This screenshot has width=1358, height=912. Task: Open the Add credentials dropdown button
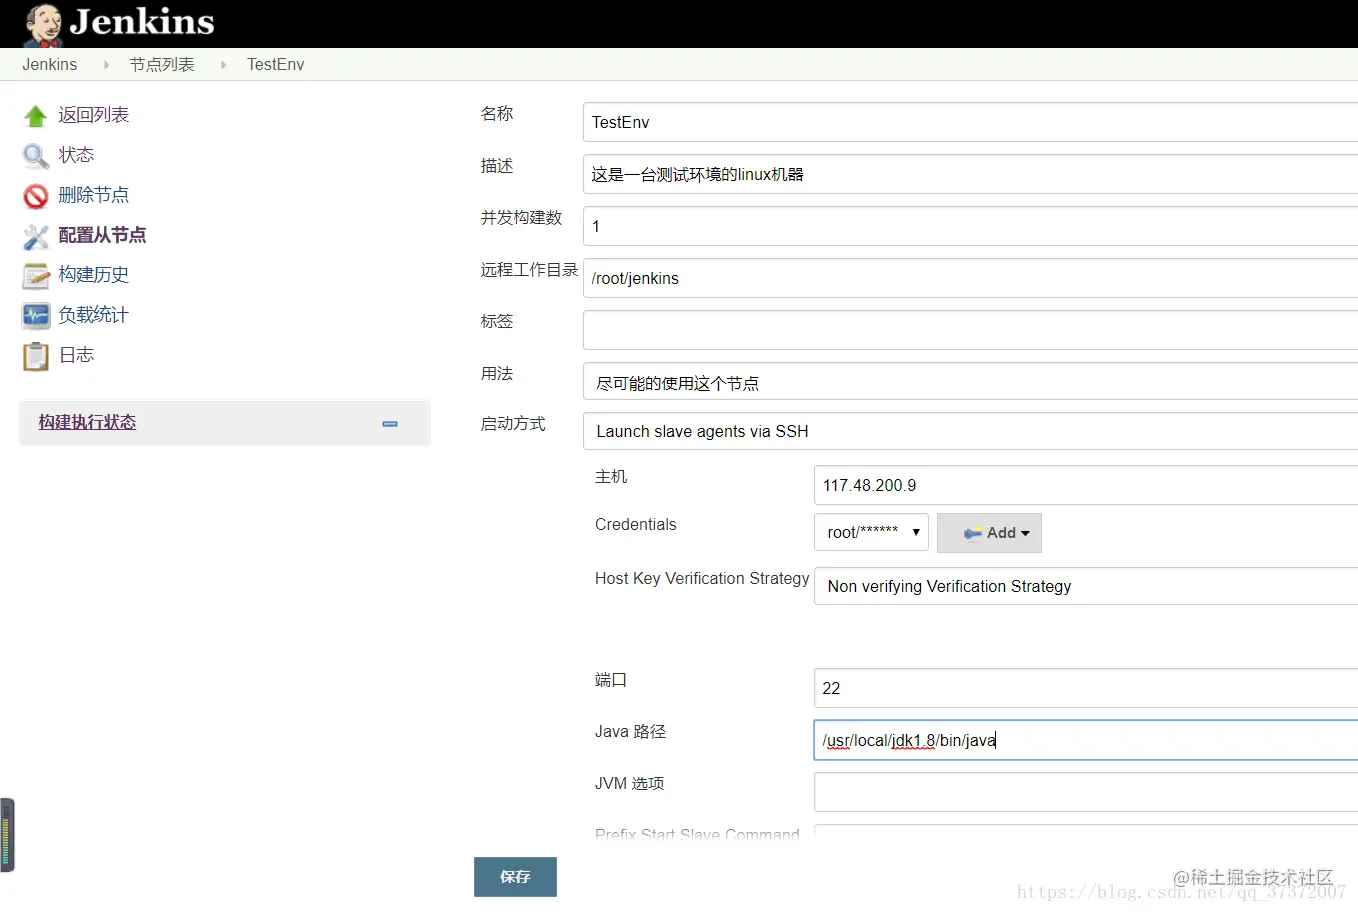coord(989,533)
